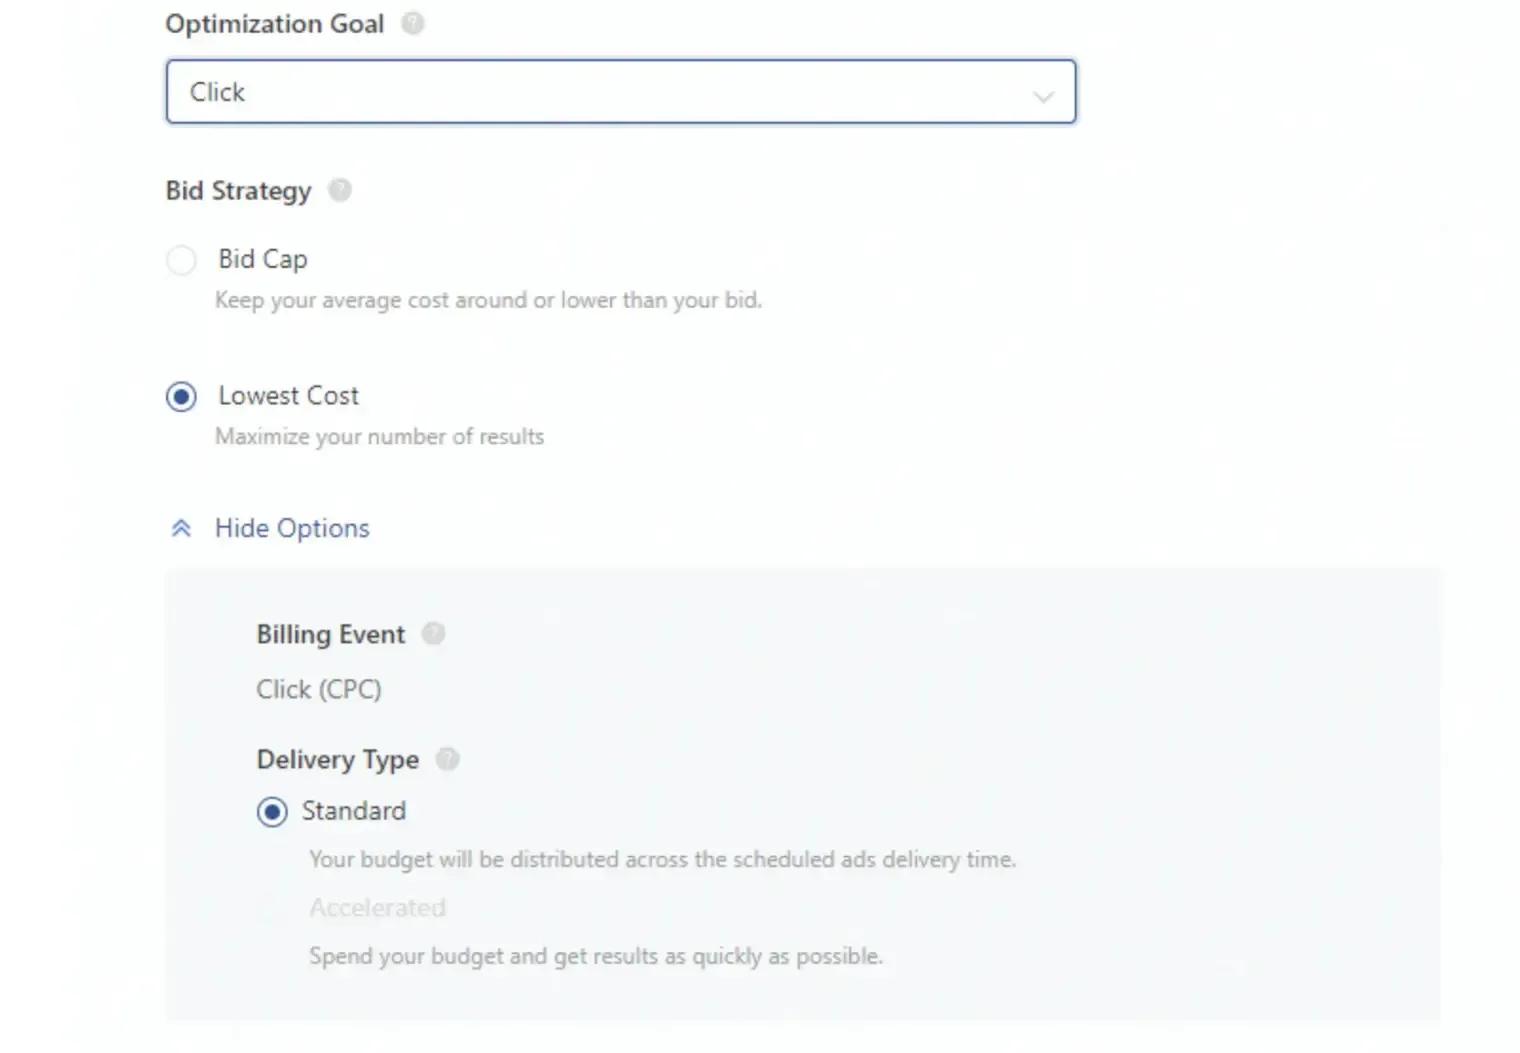Click the Standard delivery description text

pyautogui.click(x=662, y=859)
